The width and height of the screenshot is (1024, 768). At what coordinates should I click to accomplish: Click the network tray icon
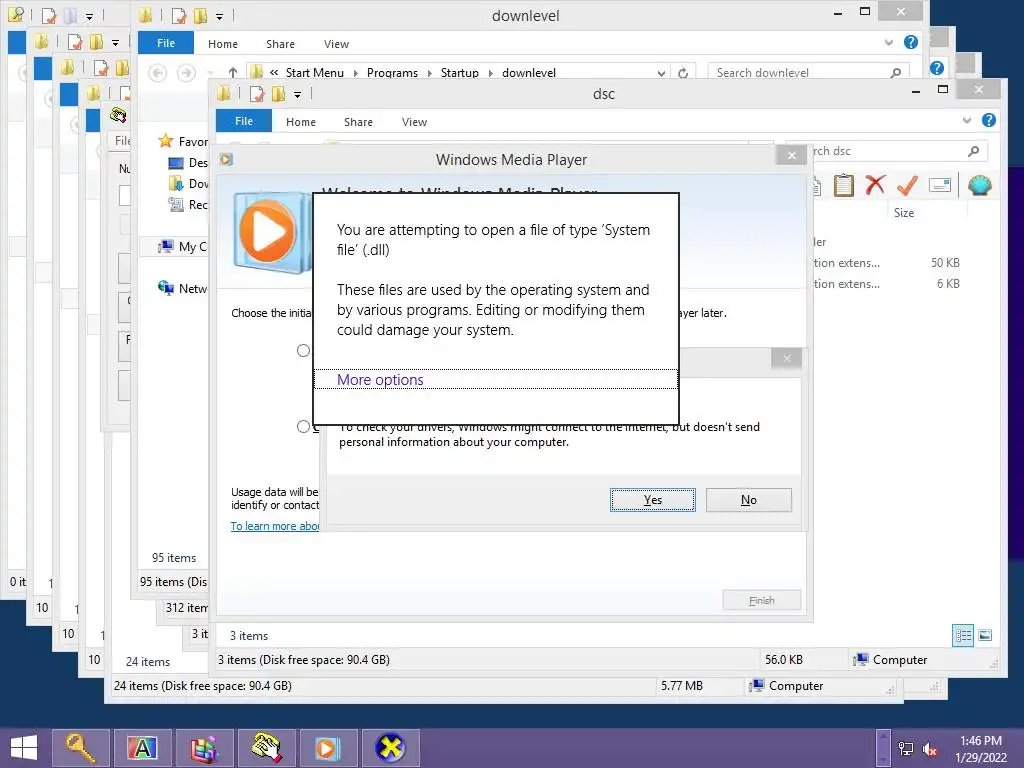pyautogui.click(x=906, y=749)
